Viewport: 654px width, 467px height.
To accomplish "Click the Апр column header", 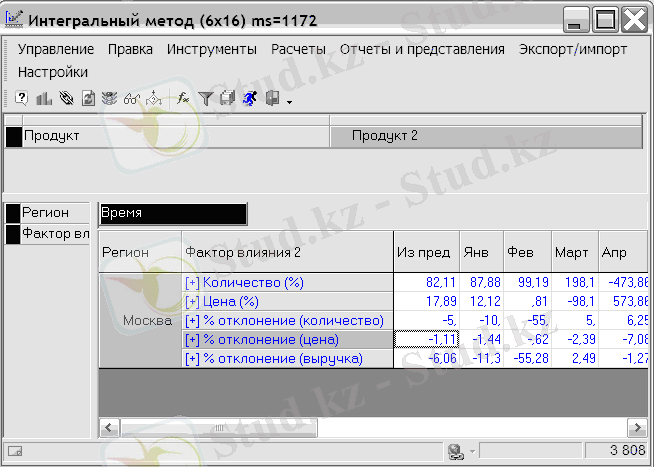I will (623, 252).
